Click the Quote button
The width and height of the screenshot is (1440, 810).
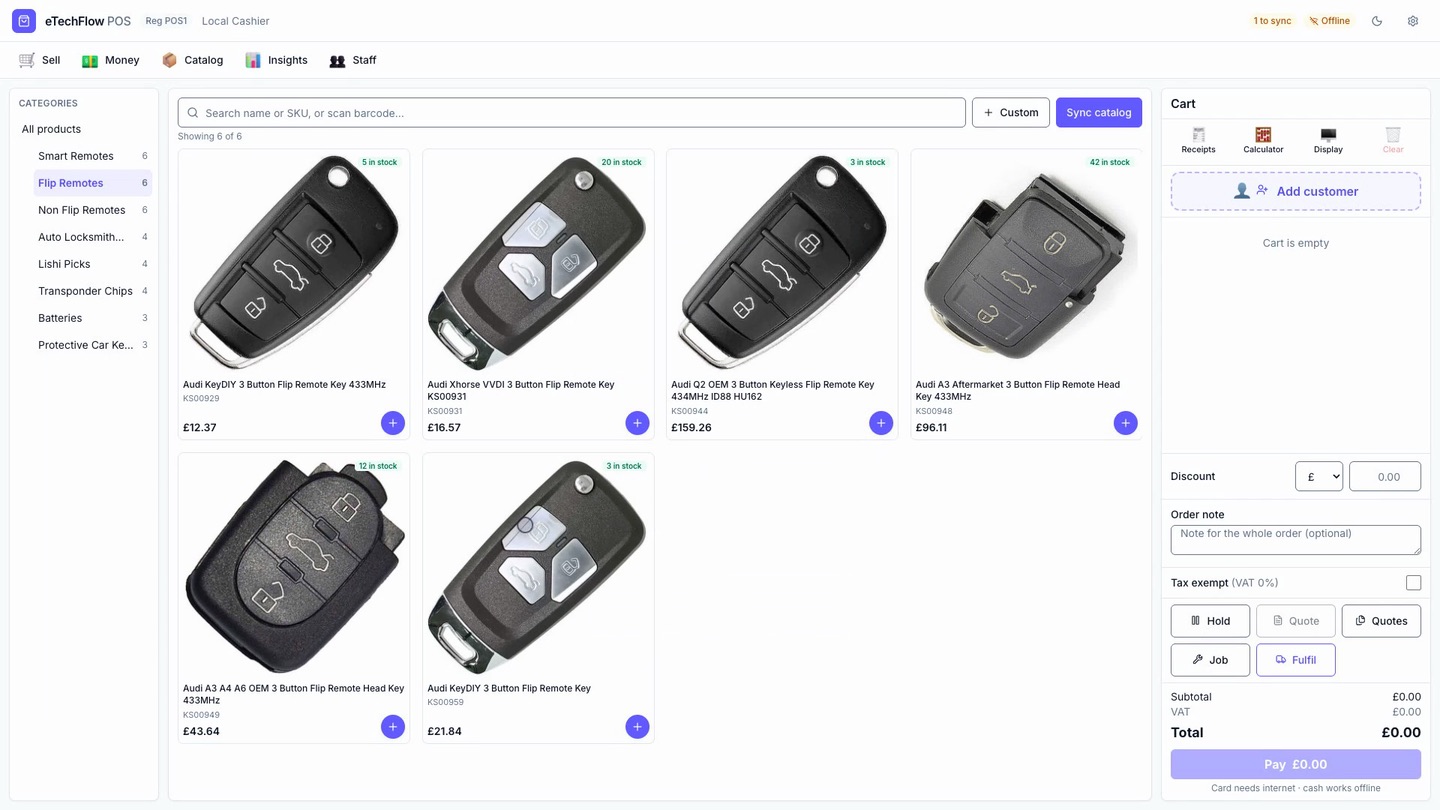[x=1296, y=621]
